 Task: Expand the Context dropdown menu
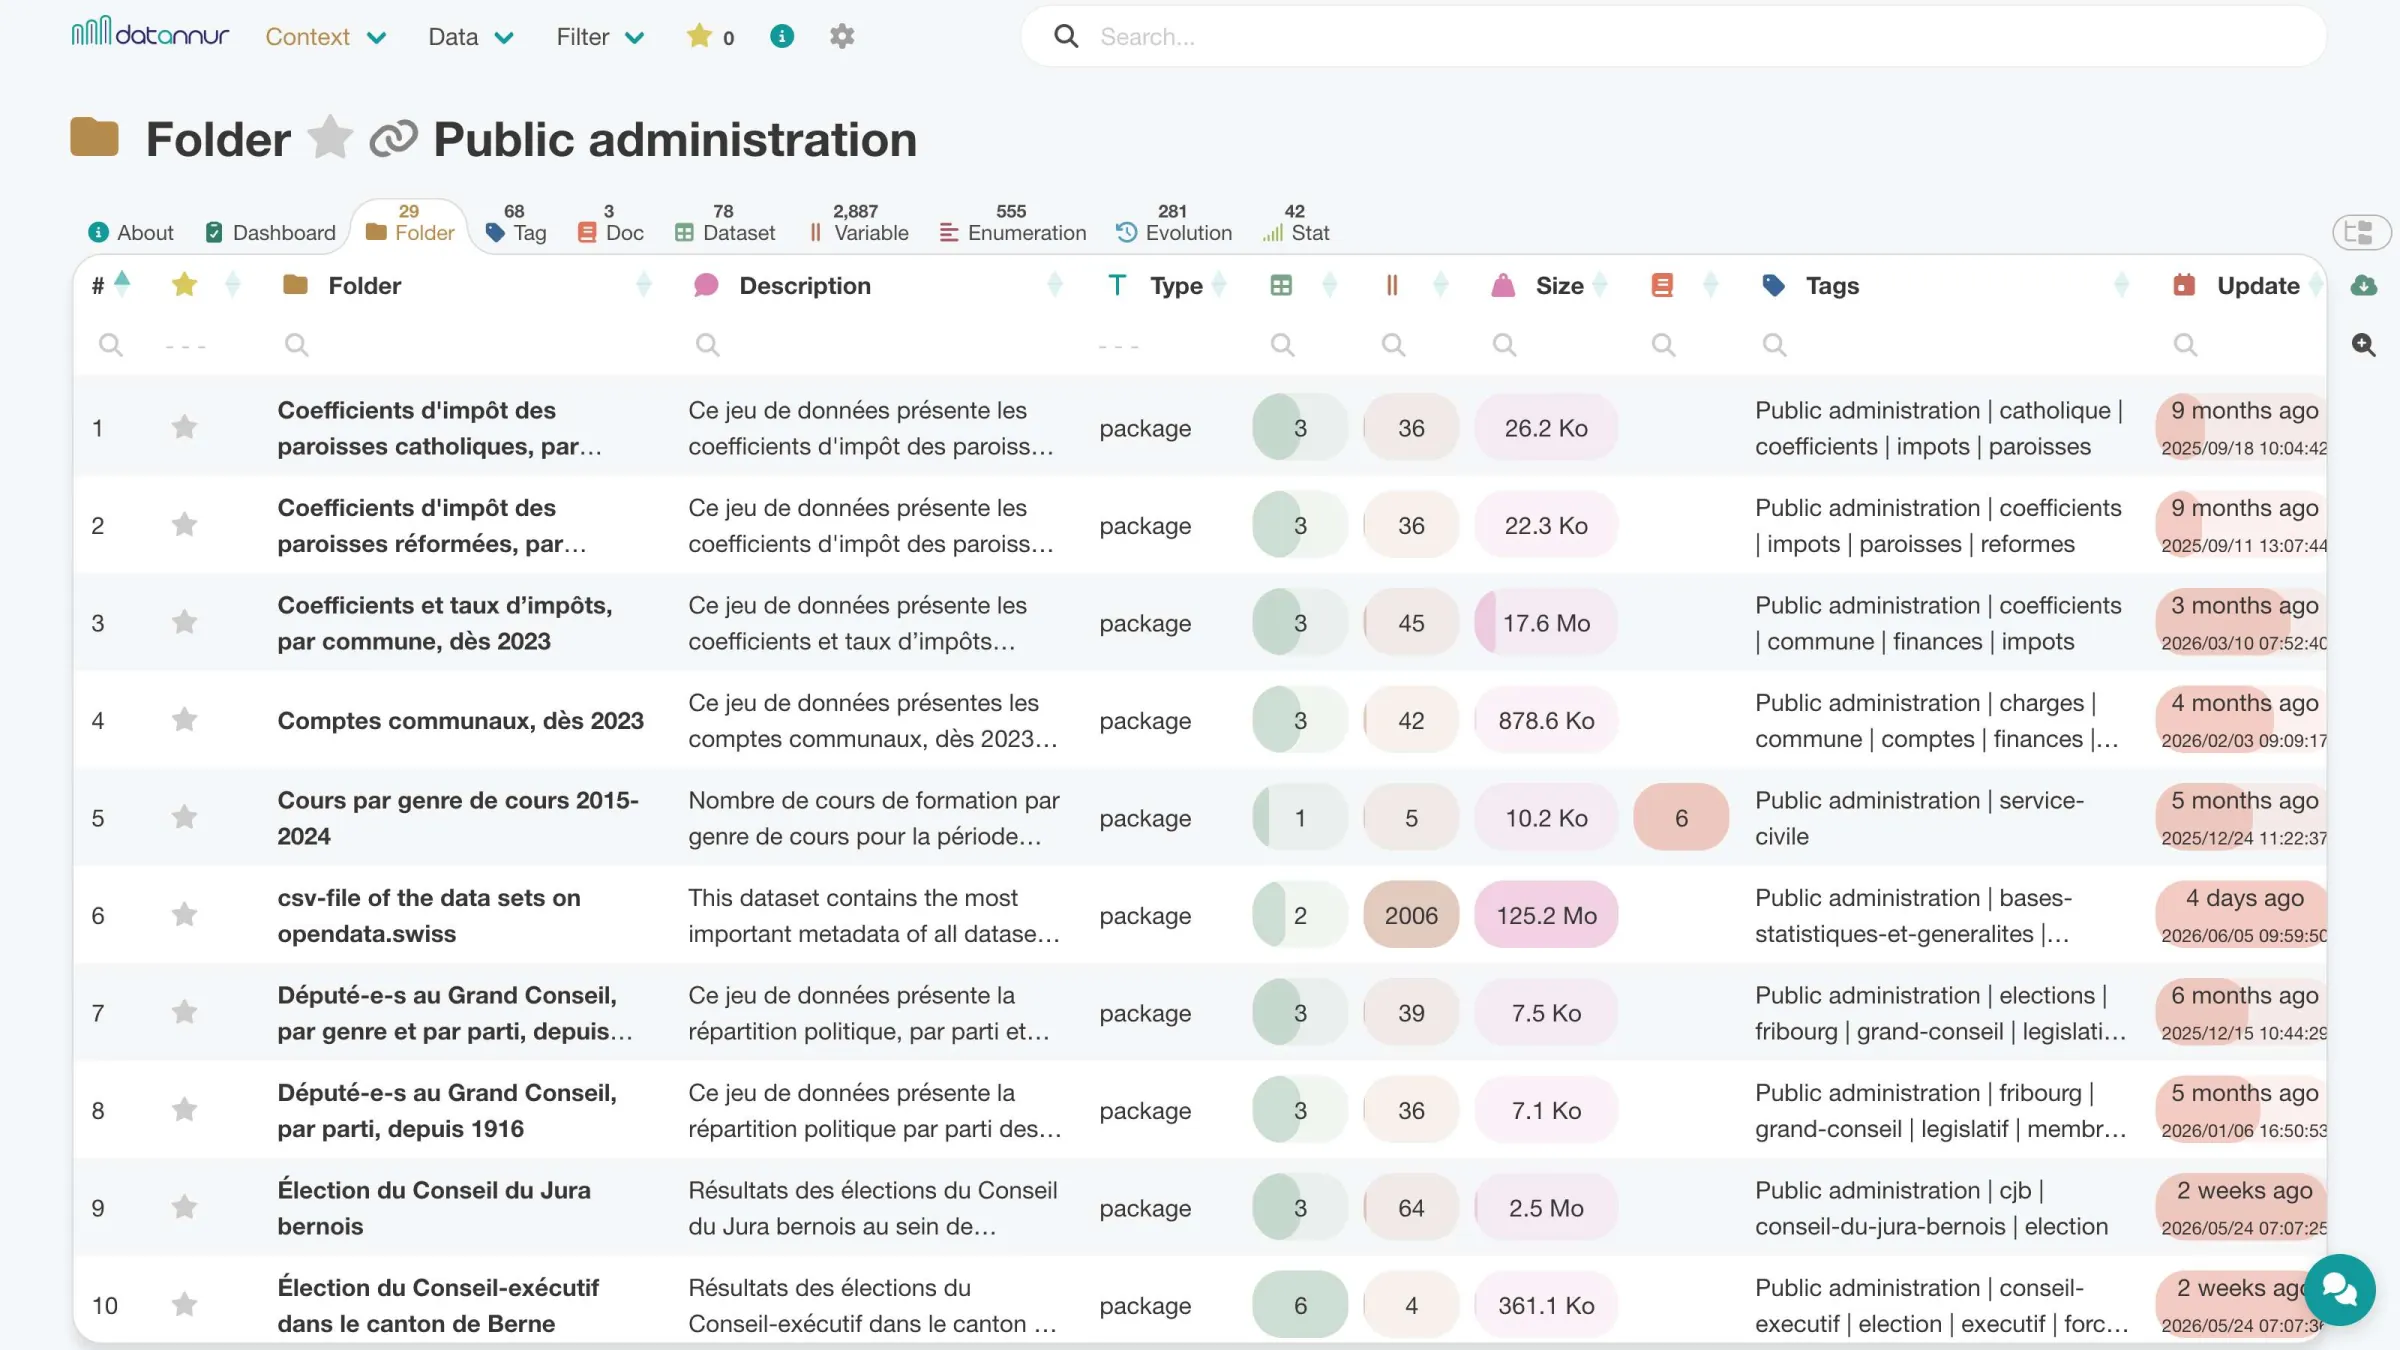326,37
